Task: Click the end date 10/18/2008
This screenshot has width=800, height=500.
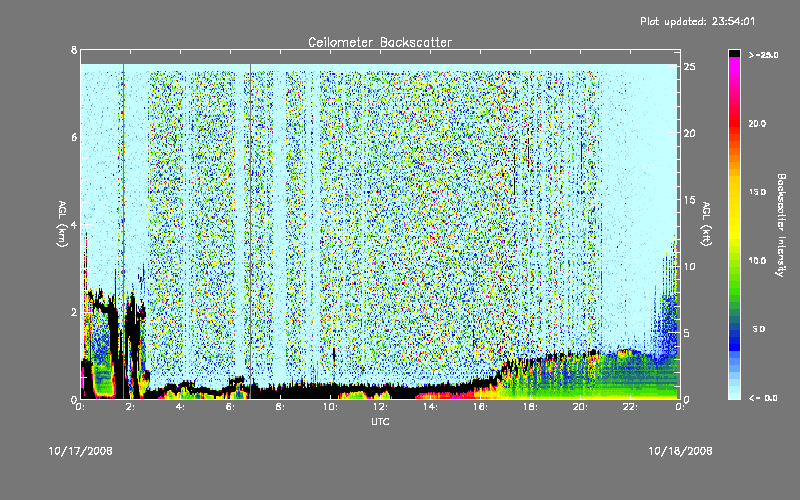Action: (x=680, y=451)
